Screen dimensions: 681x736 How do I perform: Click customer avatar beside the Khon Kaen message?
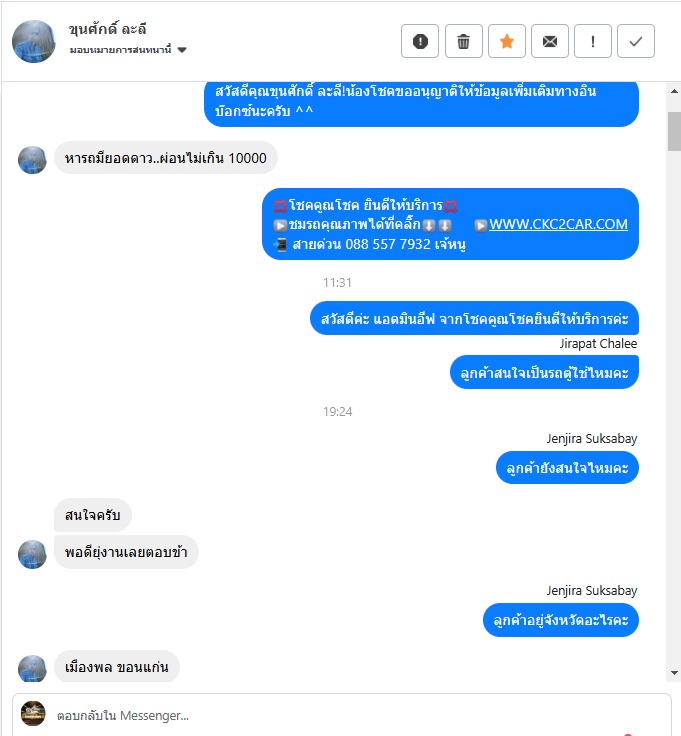pos(32,668)
